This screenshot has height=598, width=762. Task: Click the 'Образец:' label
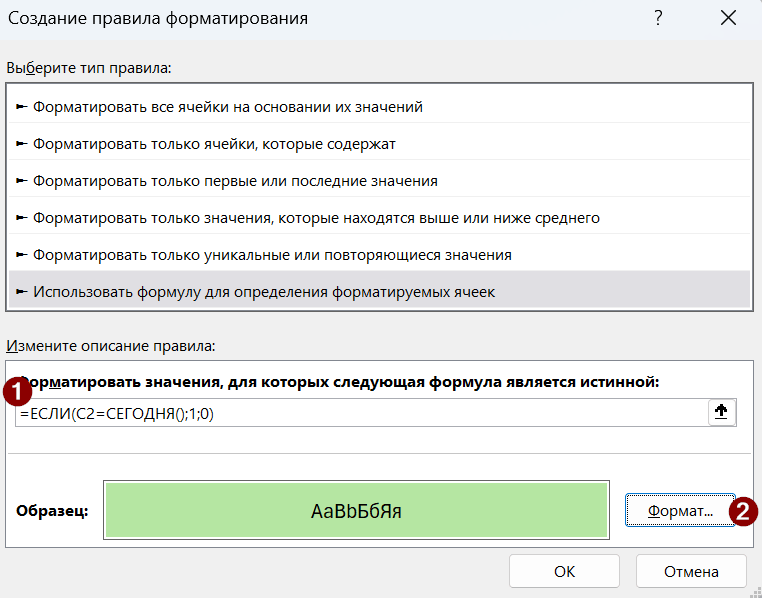52,511
